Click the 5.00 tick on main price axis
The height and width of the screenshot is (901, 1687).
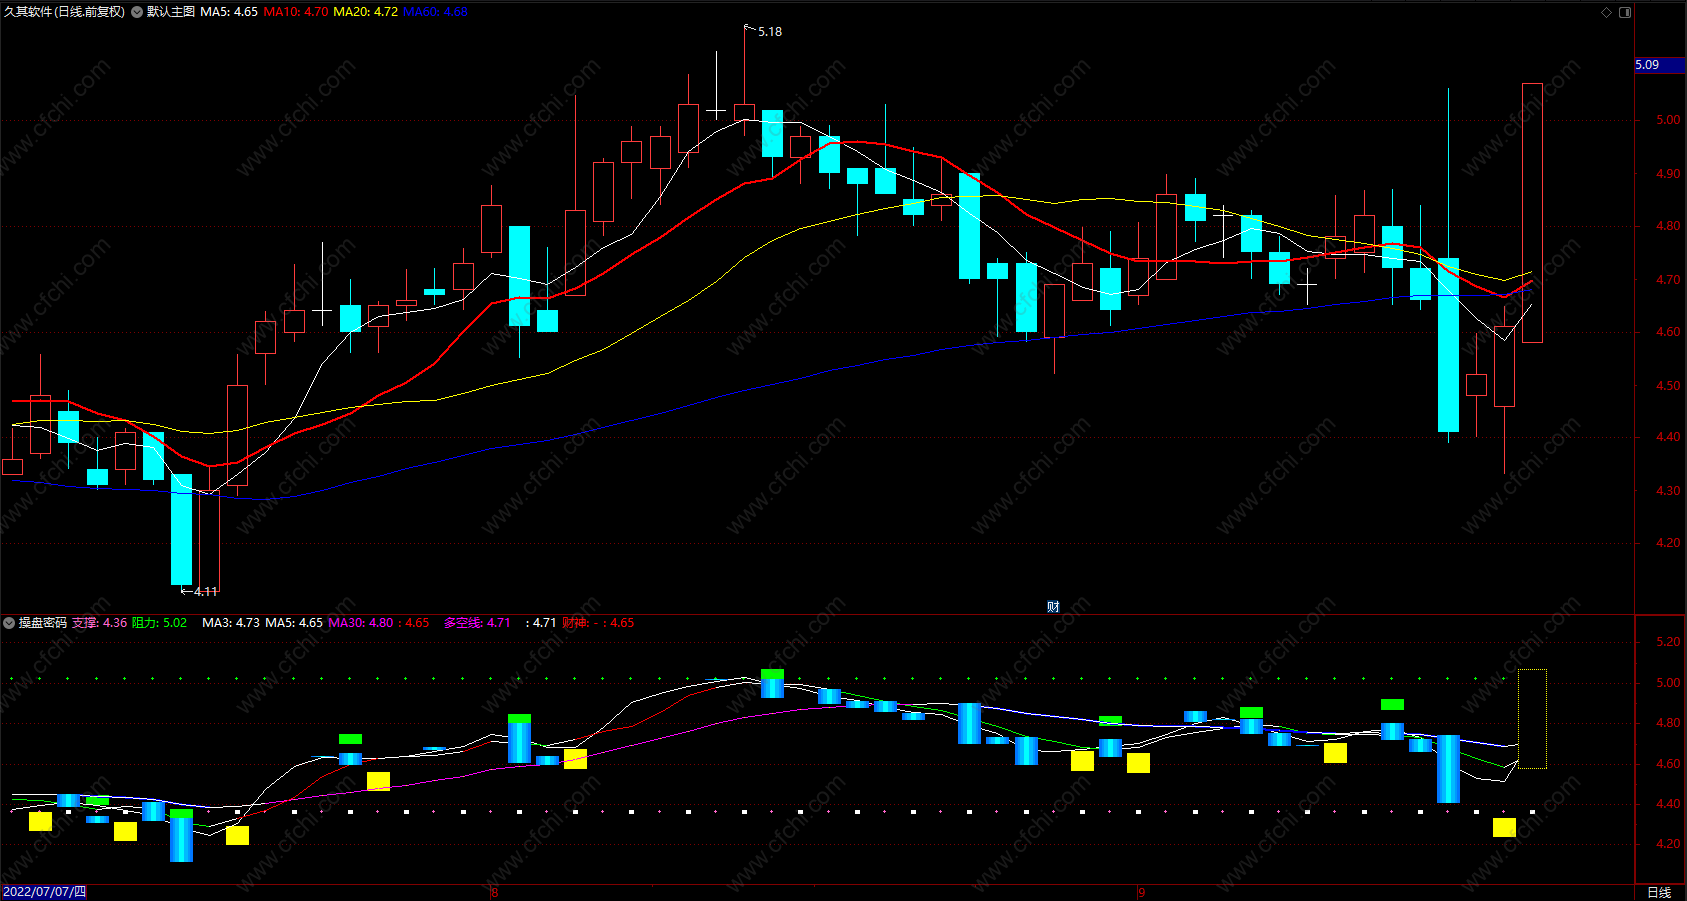(1668, 120)
